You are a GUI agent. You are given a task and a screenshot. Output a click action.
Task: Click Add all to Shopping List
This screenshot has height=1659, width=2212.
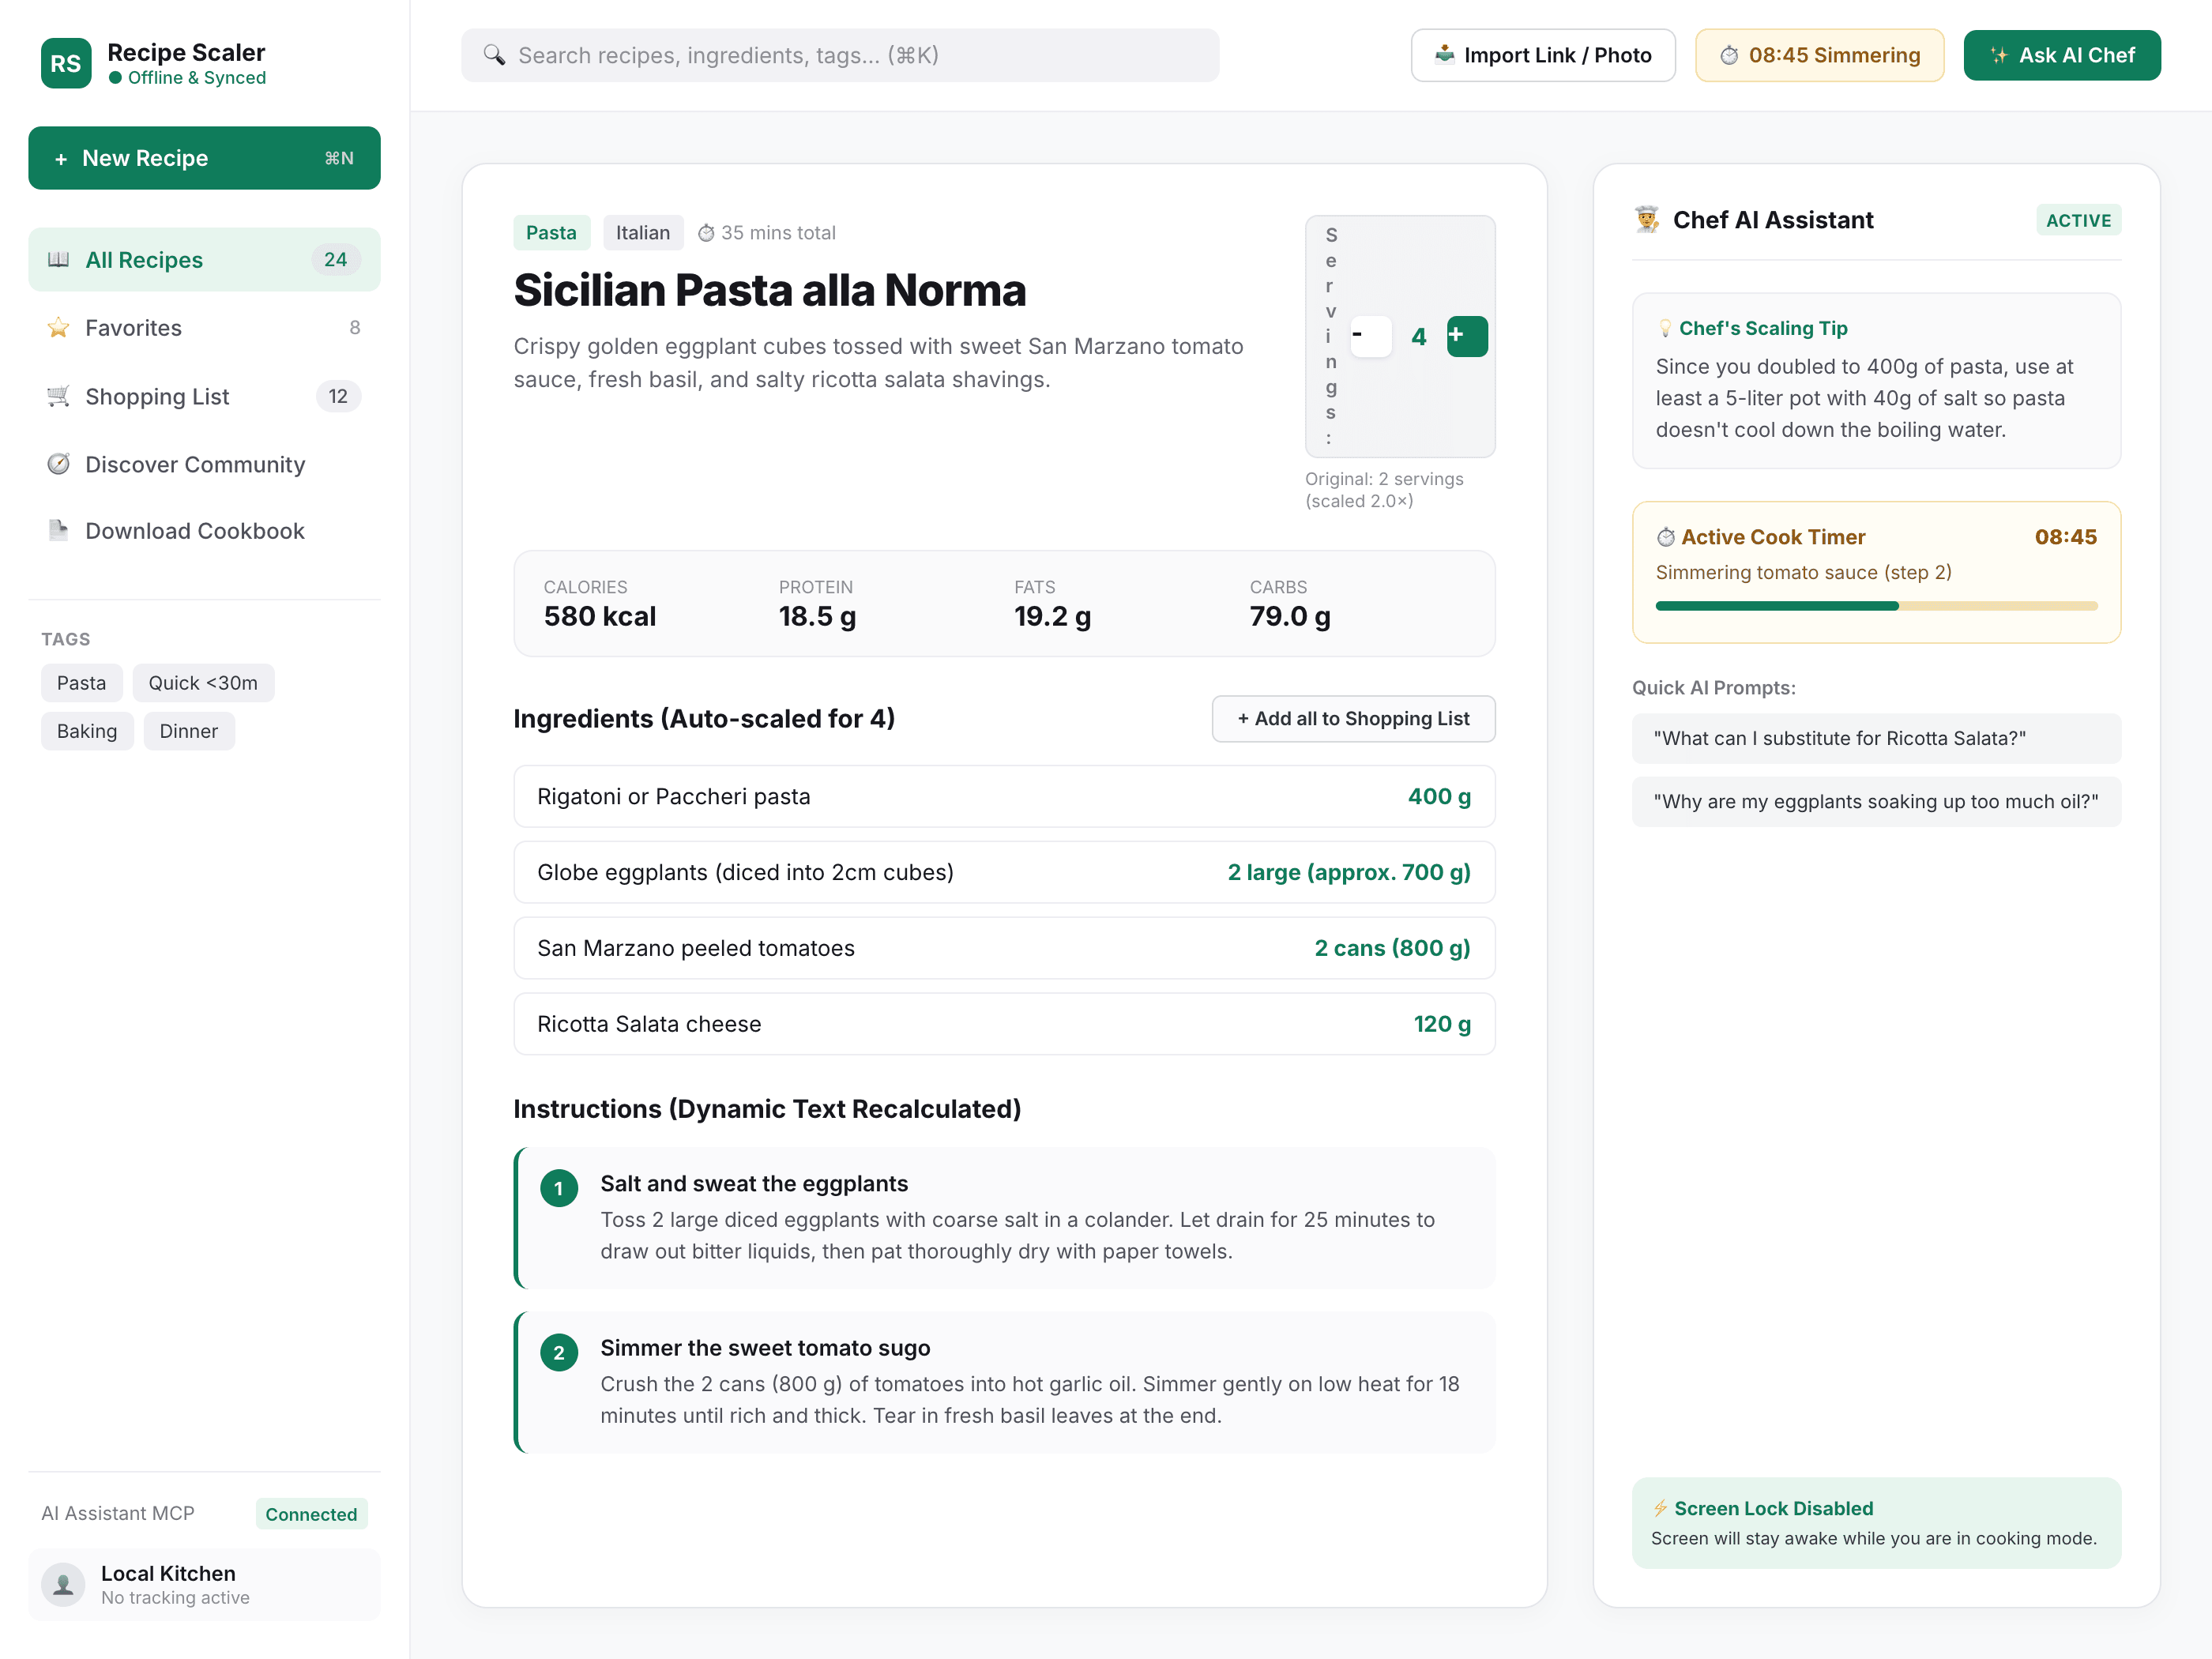[x=1353, y=719]
